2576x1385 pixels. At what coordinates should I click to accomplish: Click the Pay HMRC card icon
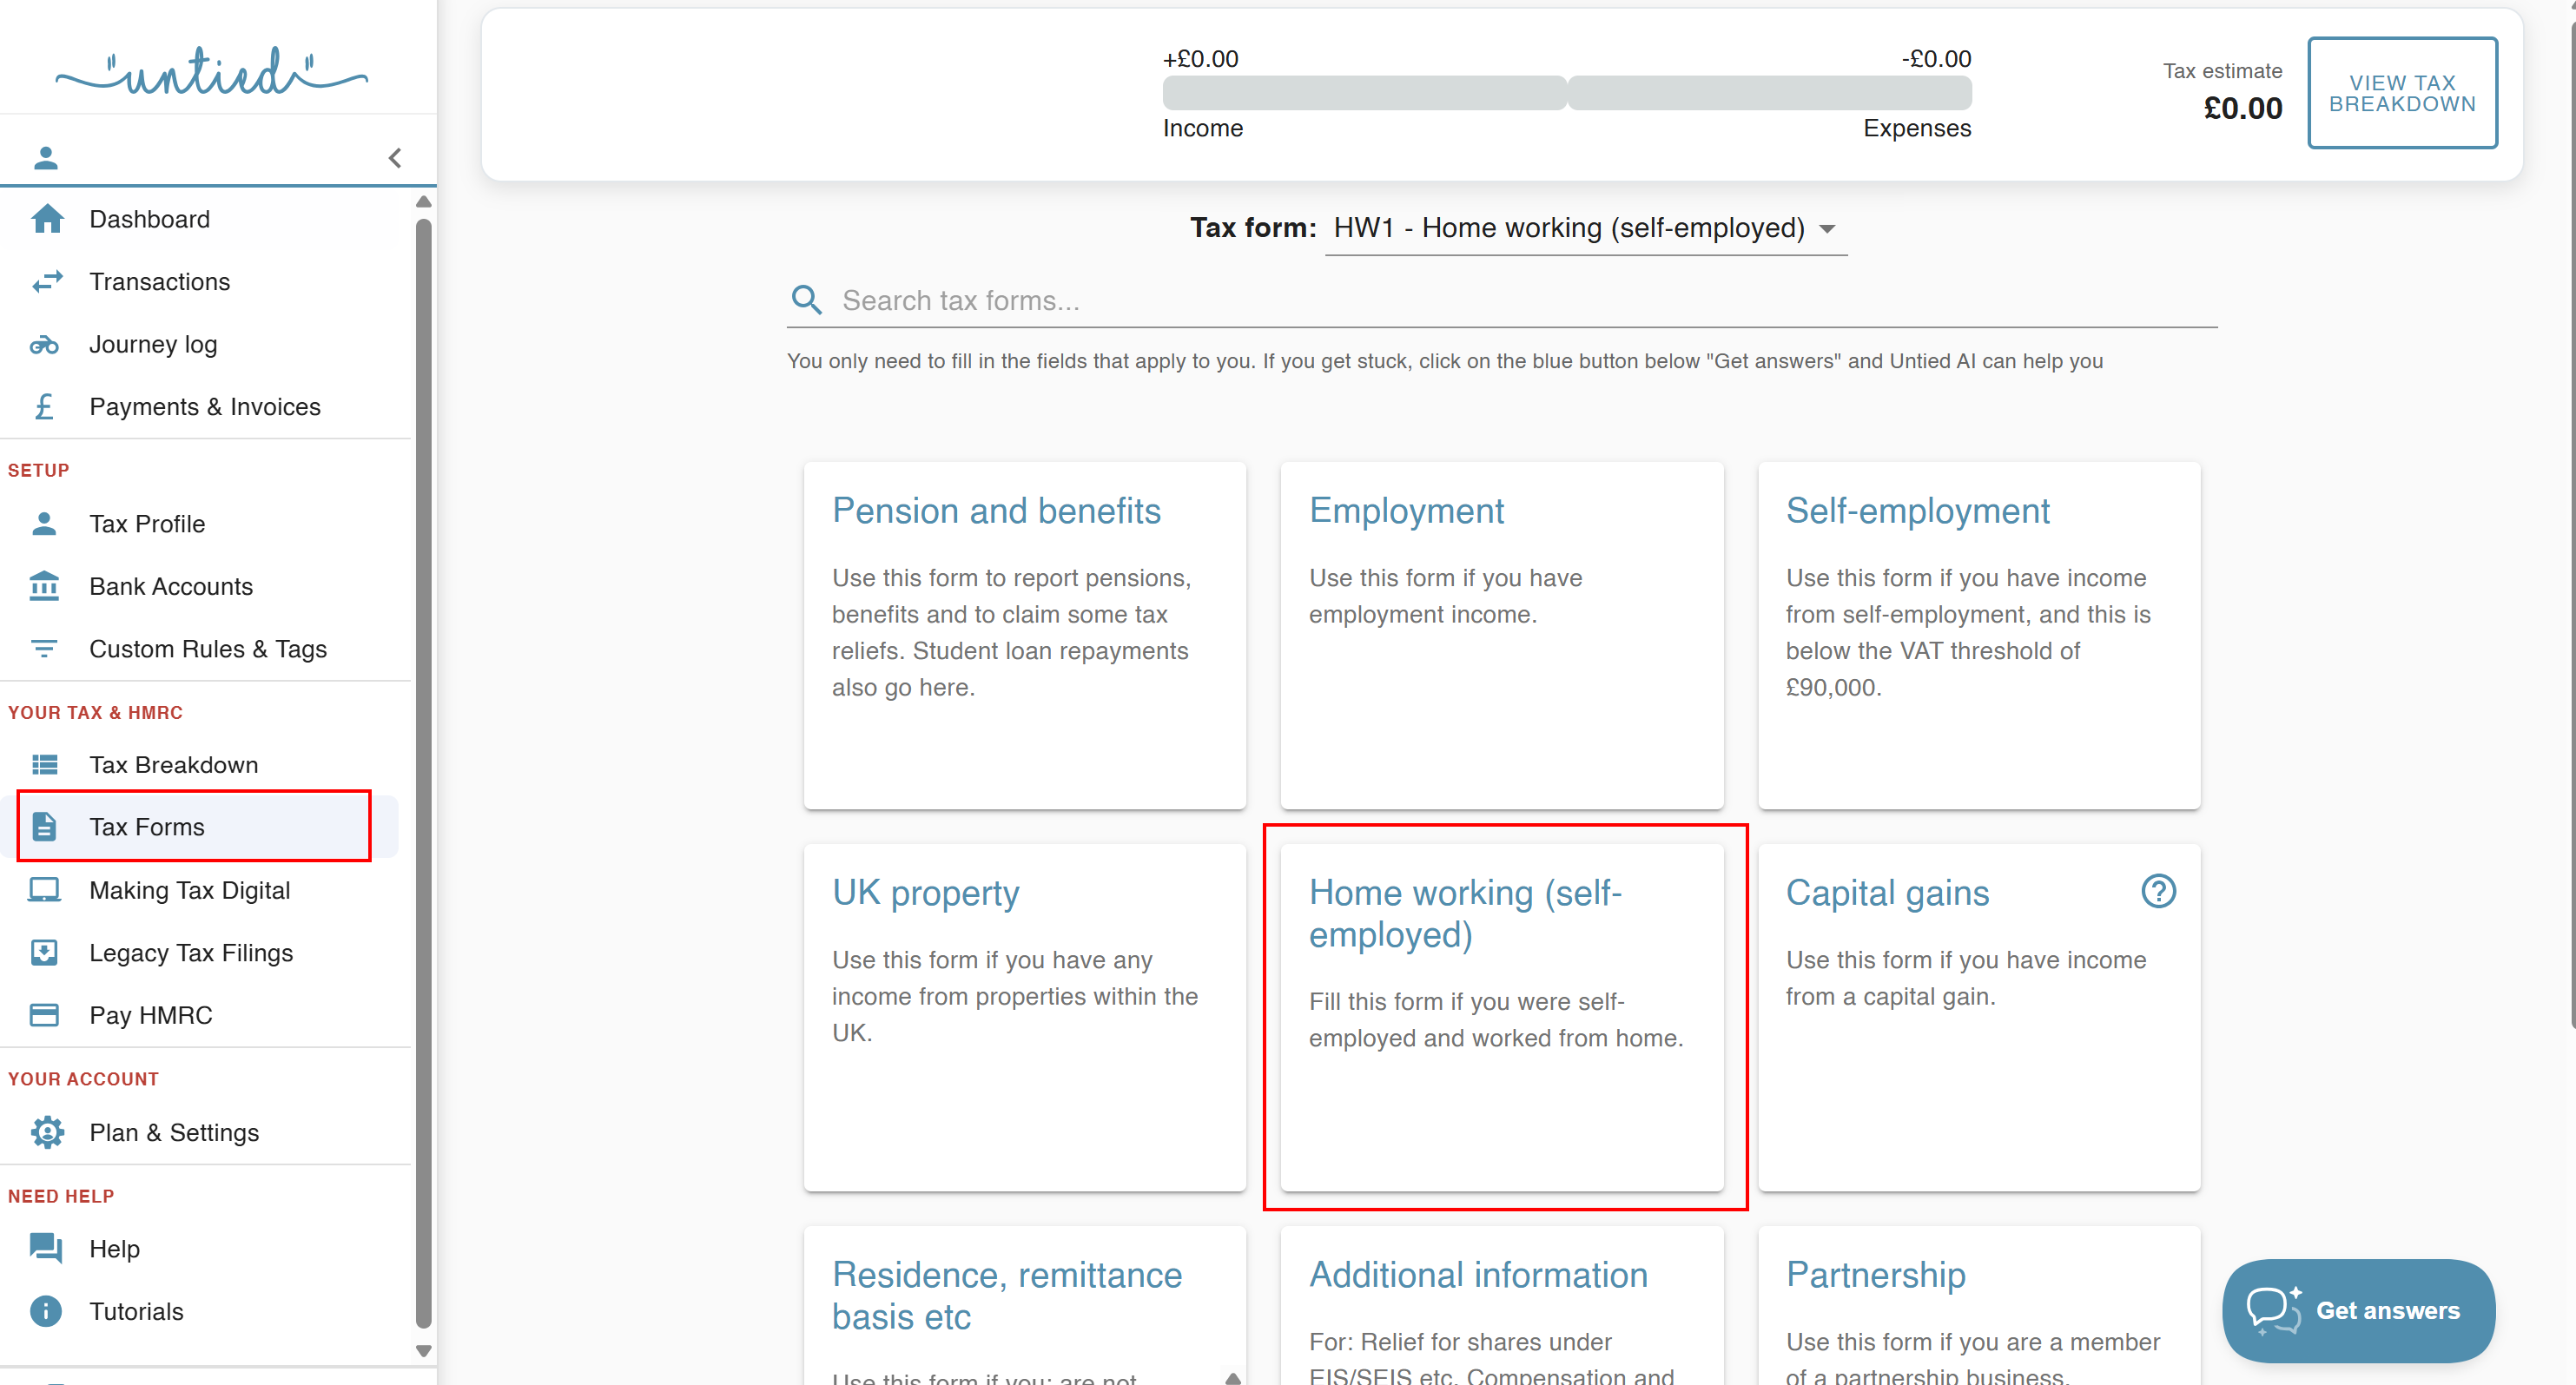click(x=44, y=1015)
